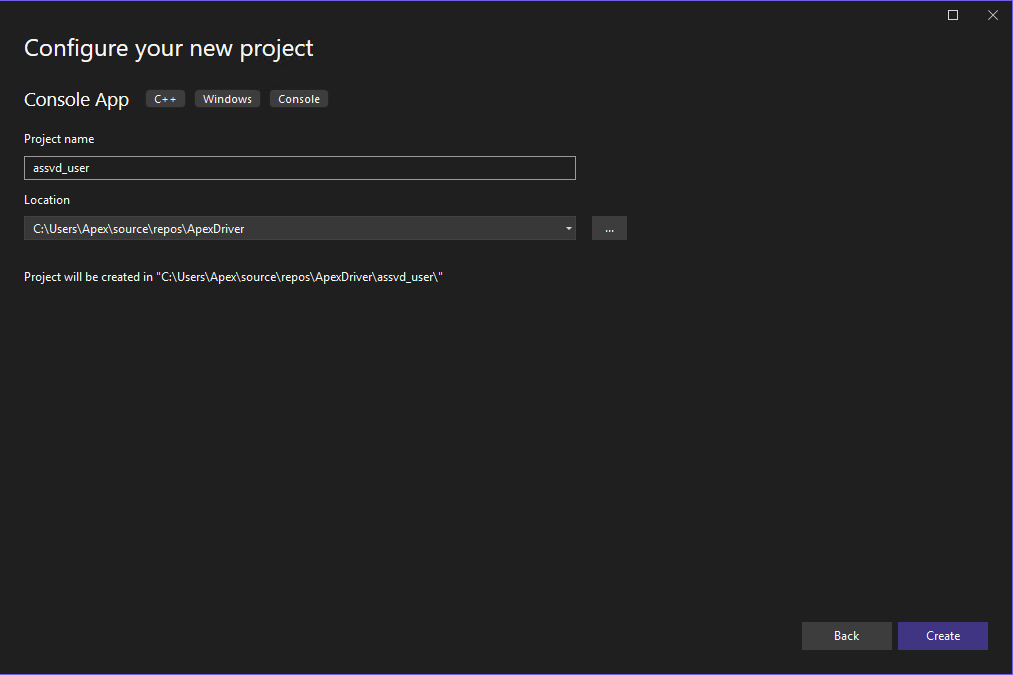Click Create to generate the project
1013x675 pixels.
point(941,635)
